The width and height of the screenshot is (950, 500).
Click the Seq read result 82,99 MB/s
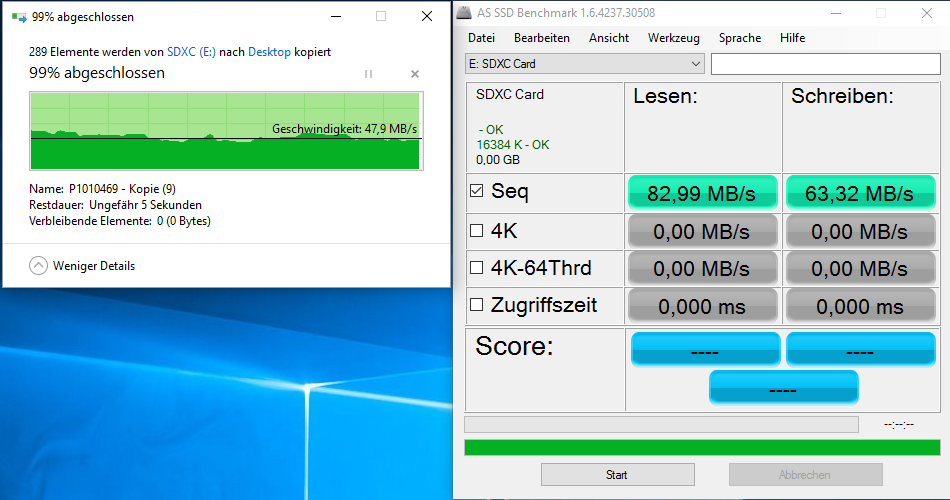click(x=702, y=193)
